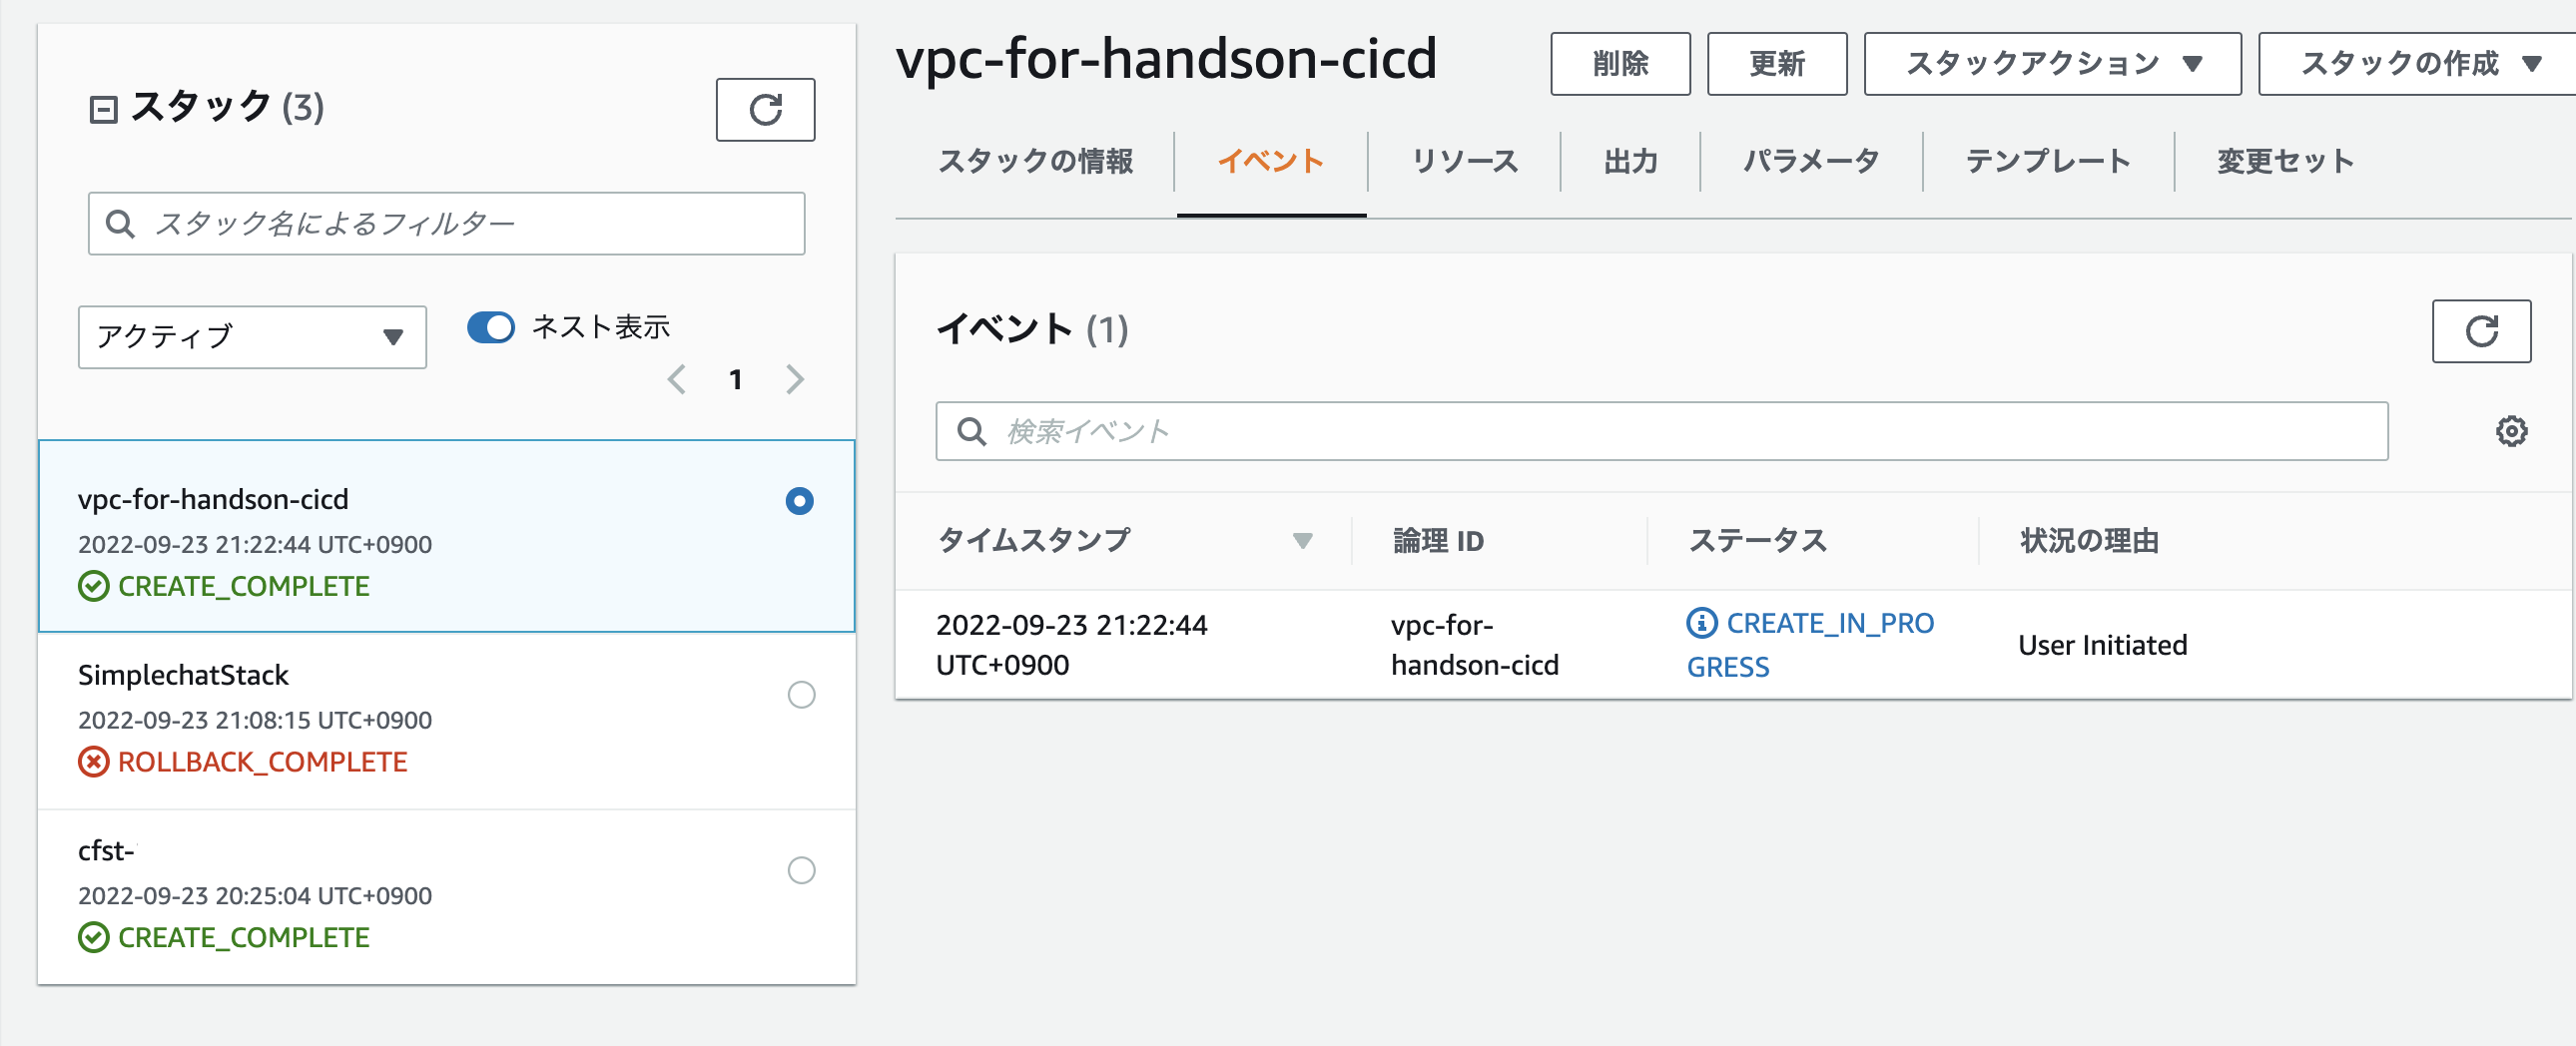This screenshot has width=2576, height=1046.
Task: Refresh the stack list
Action: (x=765, y=110)
